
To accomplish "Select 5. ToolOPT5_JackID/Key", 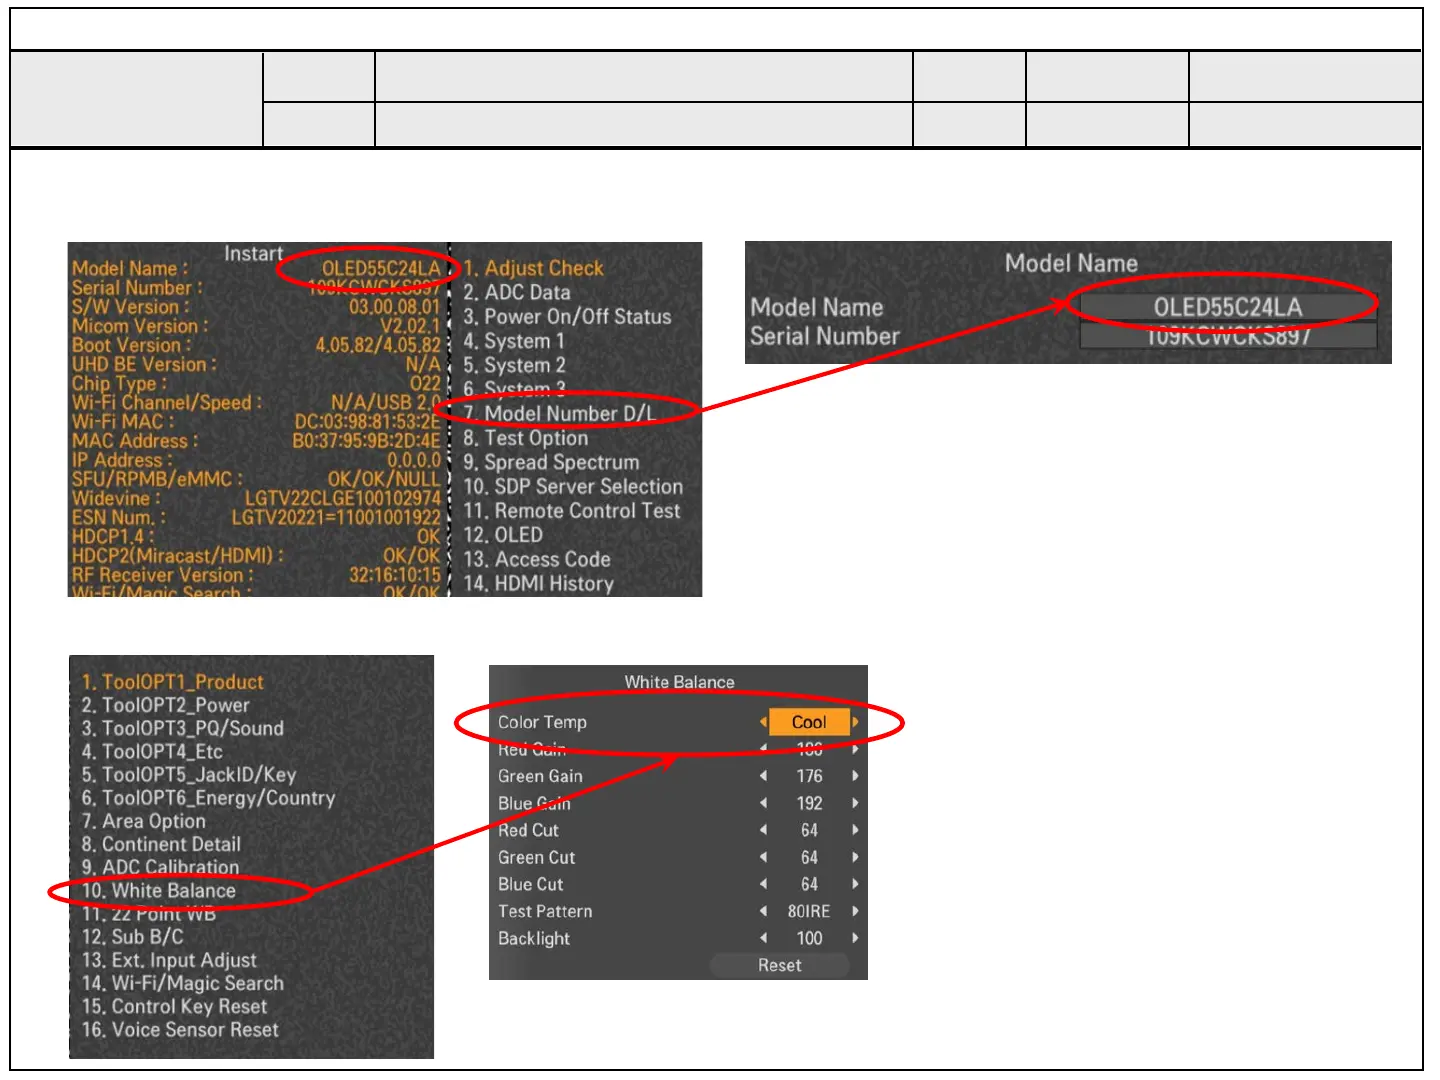I will [189, 774].
